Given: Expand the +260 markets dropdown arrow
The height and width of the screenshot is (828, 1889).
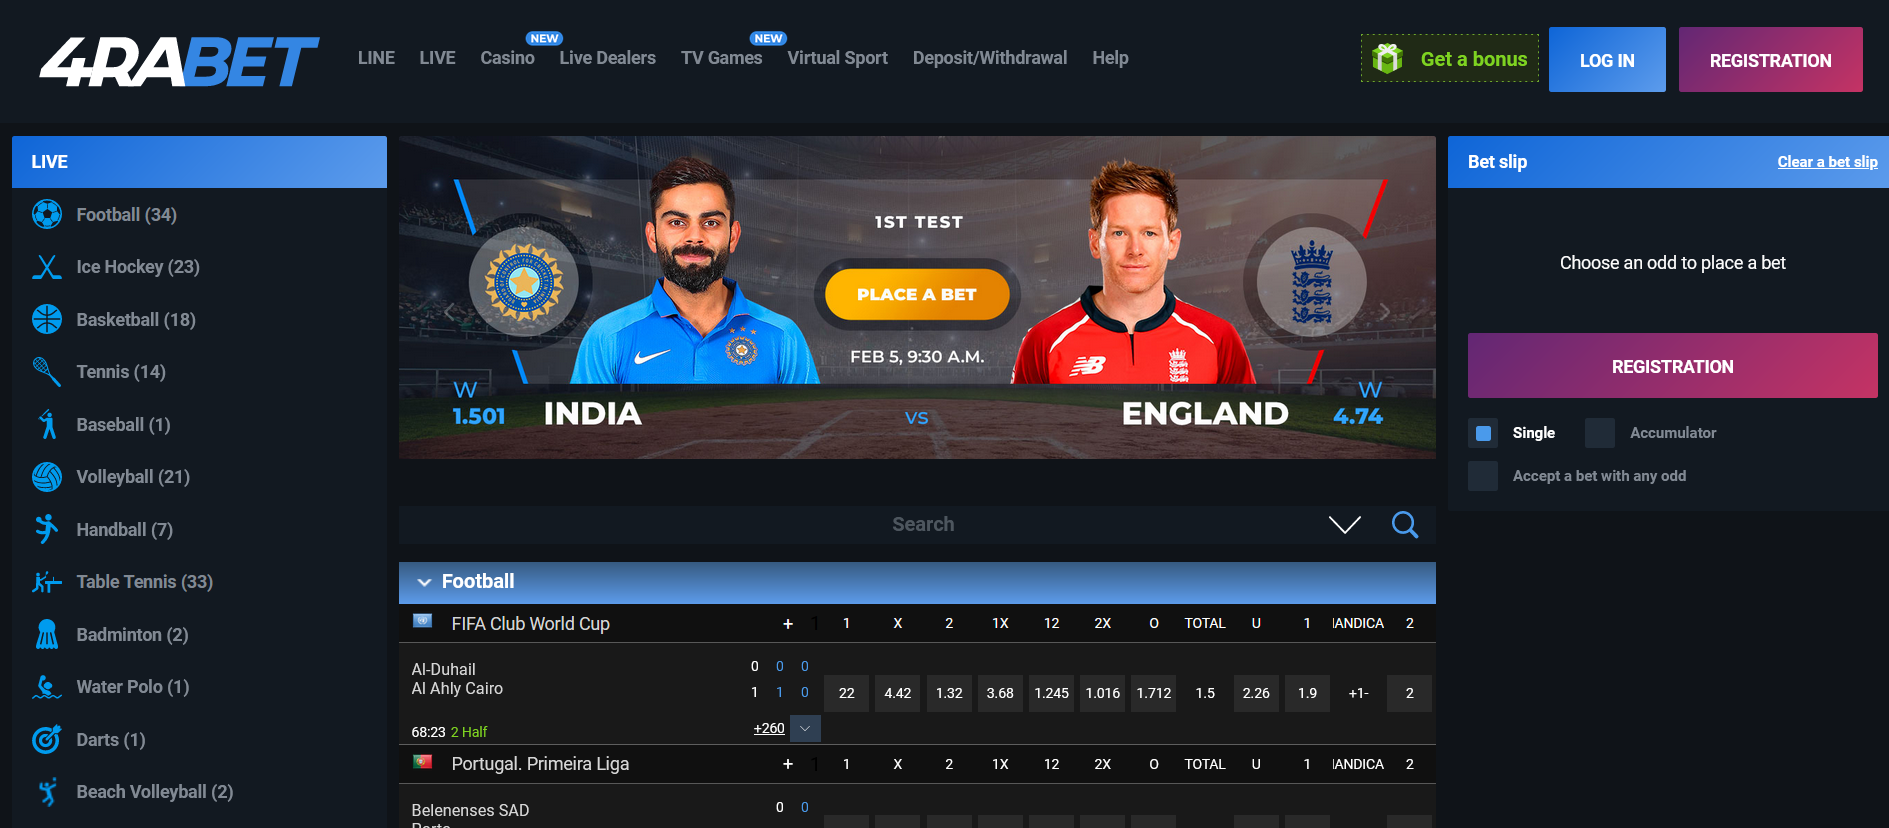Looking at the screenshot, I should click(805, 728).
